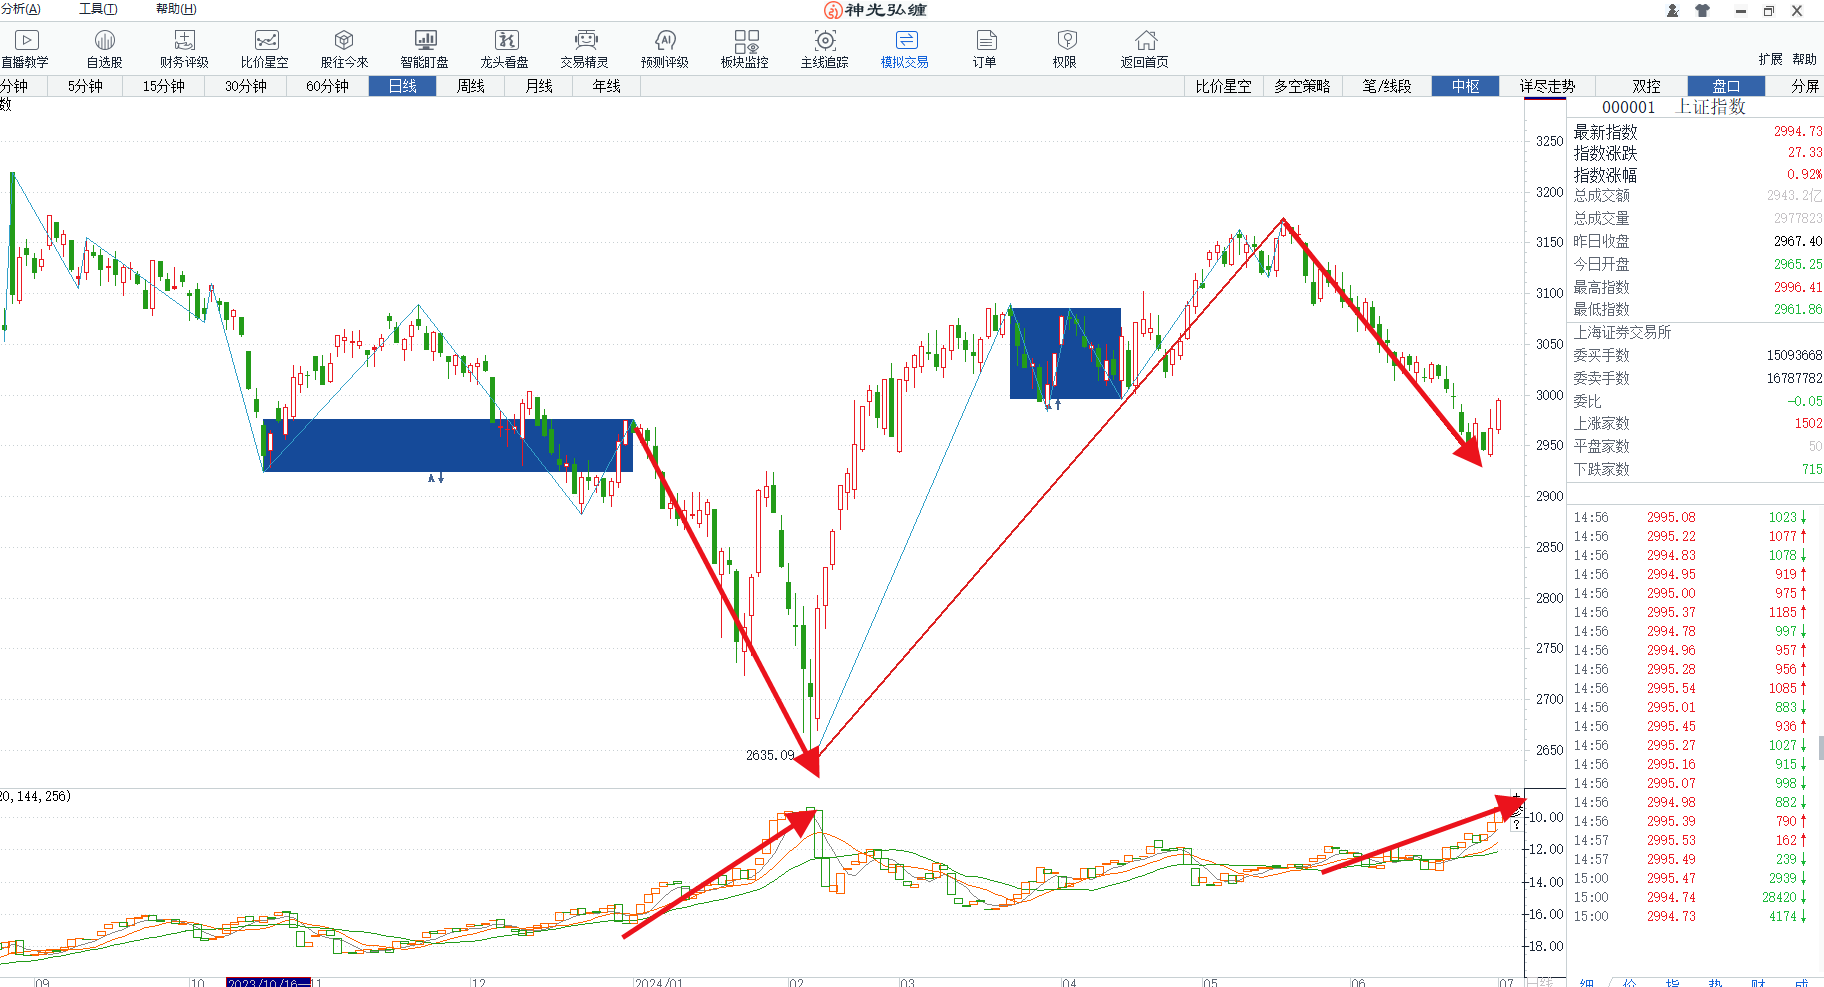Click the 指数涨跌 value 27.33
Viewport: 1824px width, 987px height.
click(1804, 153)
